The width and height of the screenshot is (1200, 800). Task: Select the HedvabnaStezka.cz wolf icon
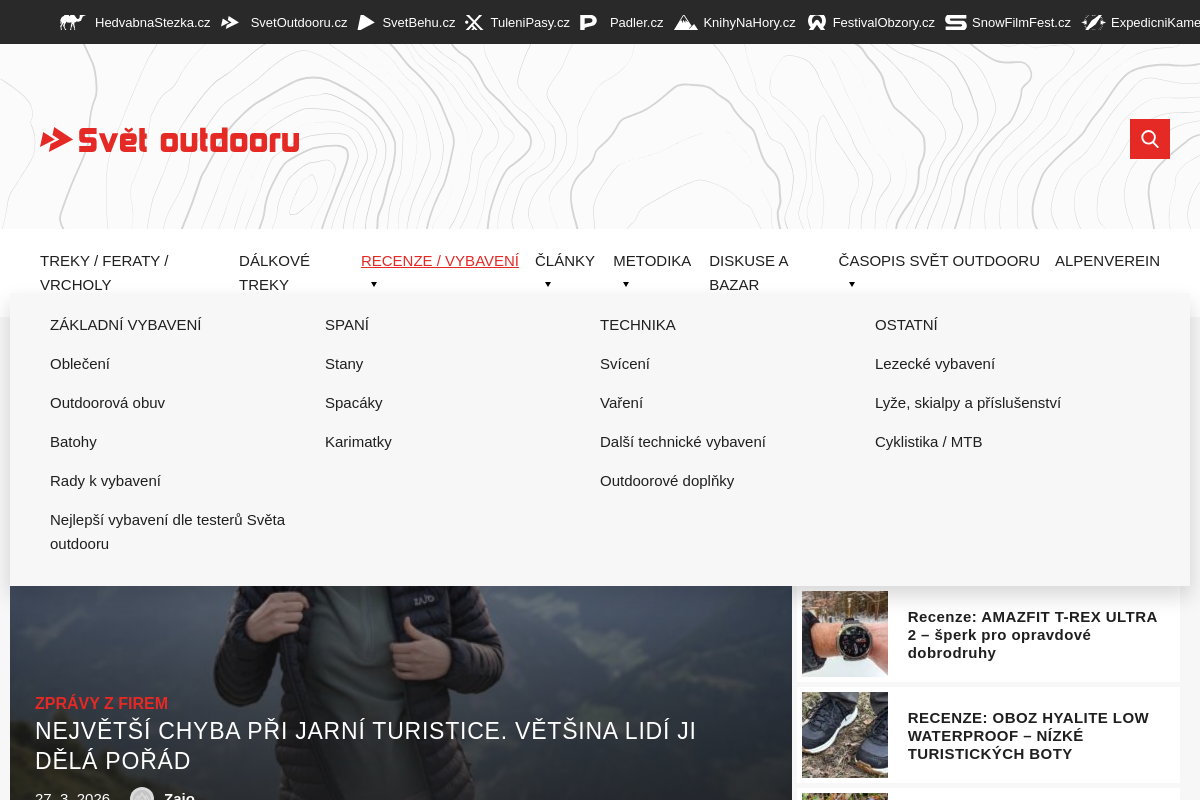point(71,21)
